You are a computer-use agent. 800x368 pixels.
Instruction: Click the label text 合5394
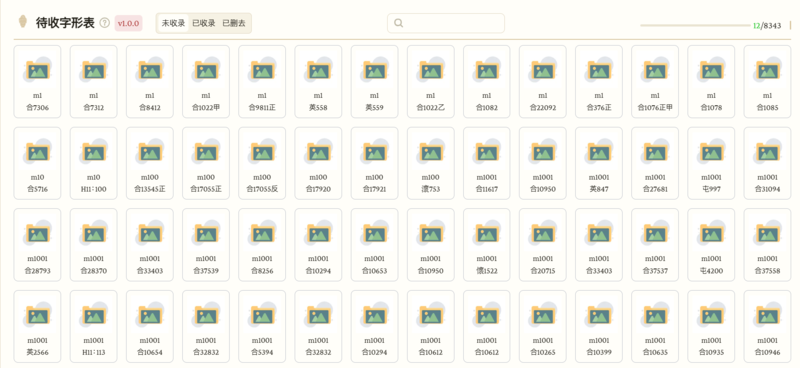point(262,352)
